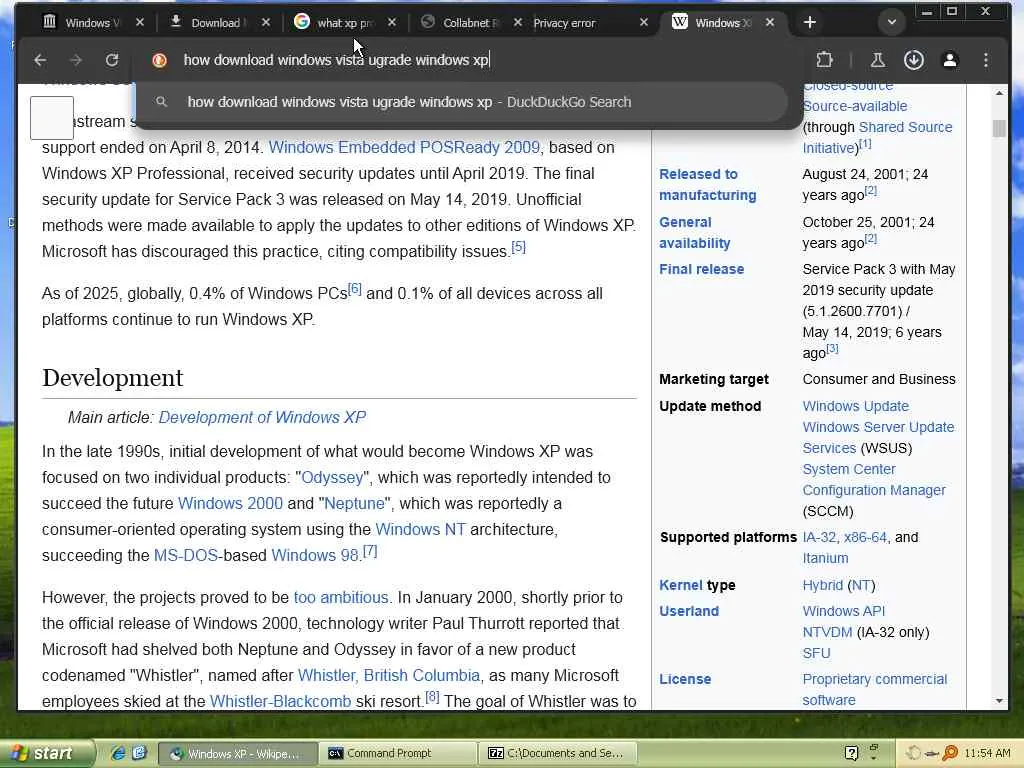
Task: Open the downloads icon in toolbar
Action: (914, 60)
